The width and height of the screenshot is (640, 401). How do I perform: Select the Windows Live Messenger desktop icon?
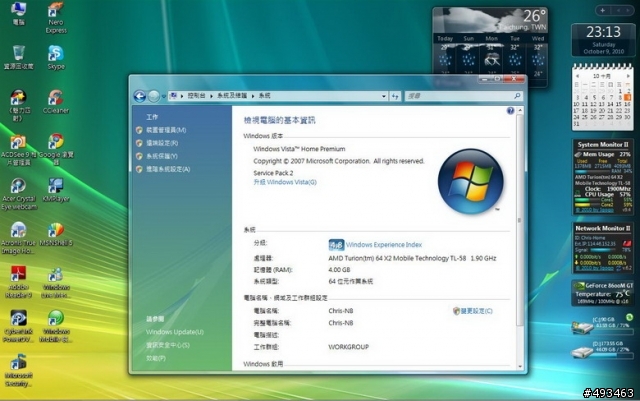(56, 282)
